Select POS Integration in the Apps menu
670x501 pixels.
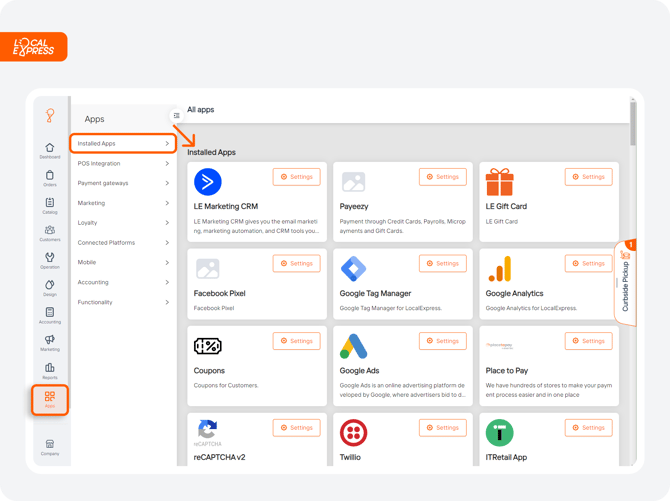(x=123, y=163)
